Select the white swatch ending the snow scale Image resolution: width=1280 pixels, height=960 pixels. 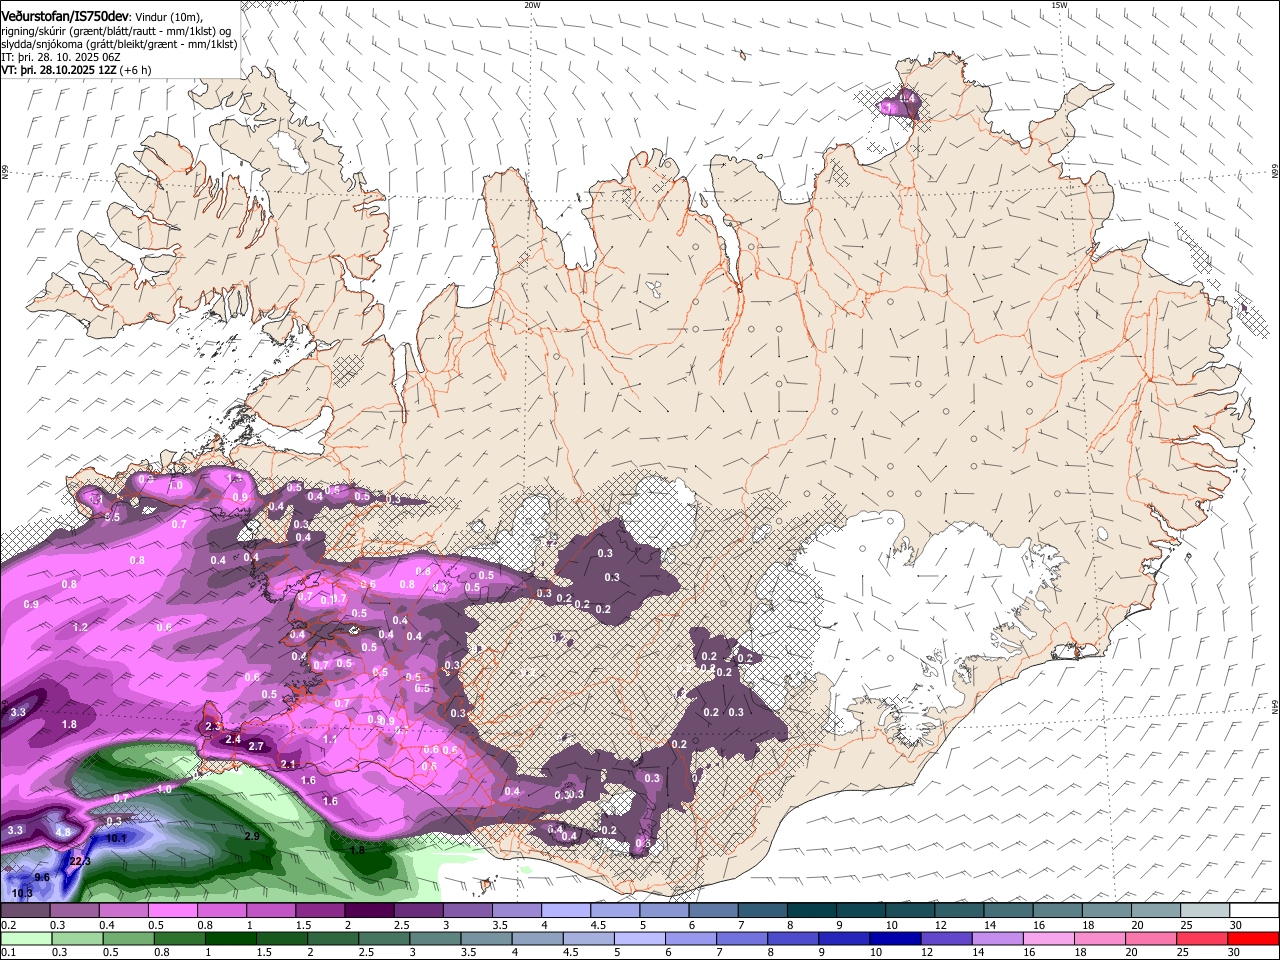pyautogui.click(x=1254, y=909)
